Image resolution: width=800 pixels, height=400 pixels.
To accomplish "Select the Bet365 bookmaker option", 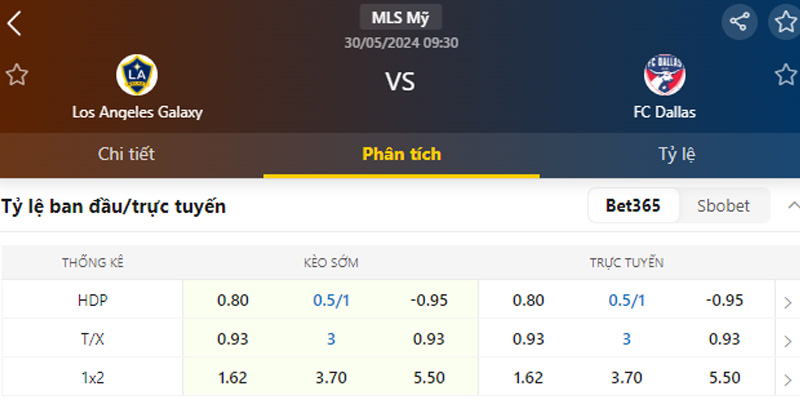I will (x=633, y=206).
